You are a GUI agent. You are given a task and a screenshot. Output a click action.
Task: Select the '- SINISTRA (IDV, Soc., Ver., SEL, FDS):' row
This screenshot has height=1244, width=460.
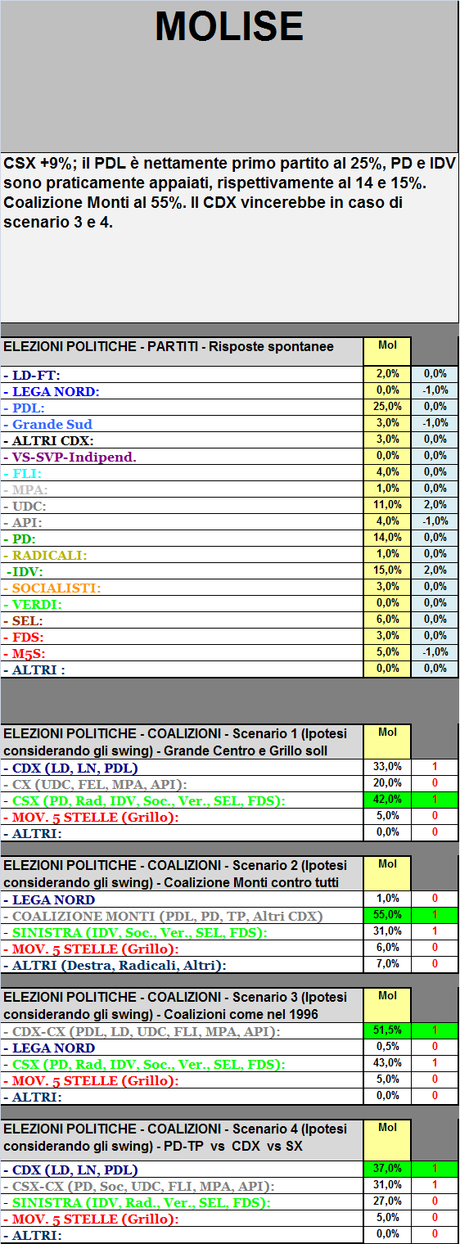coord(181,932)
